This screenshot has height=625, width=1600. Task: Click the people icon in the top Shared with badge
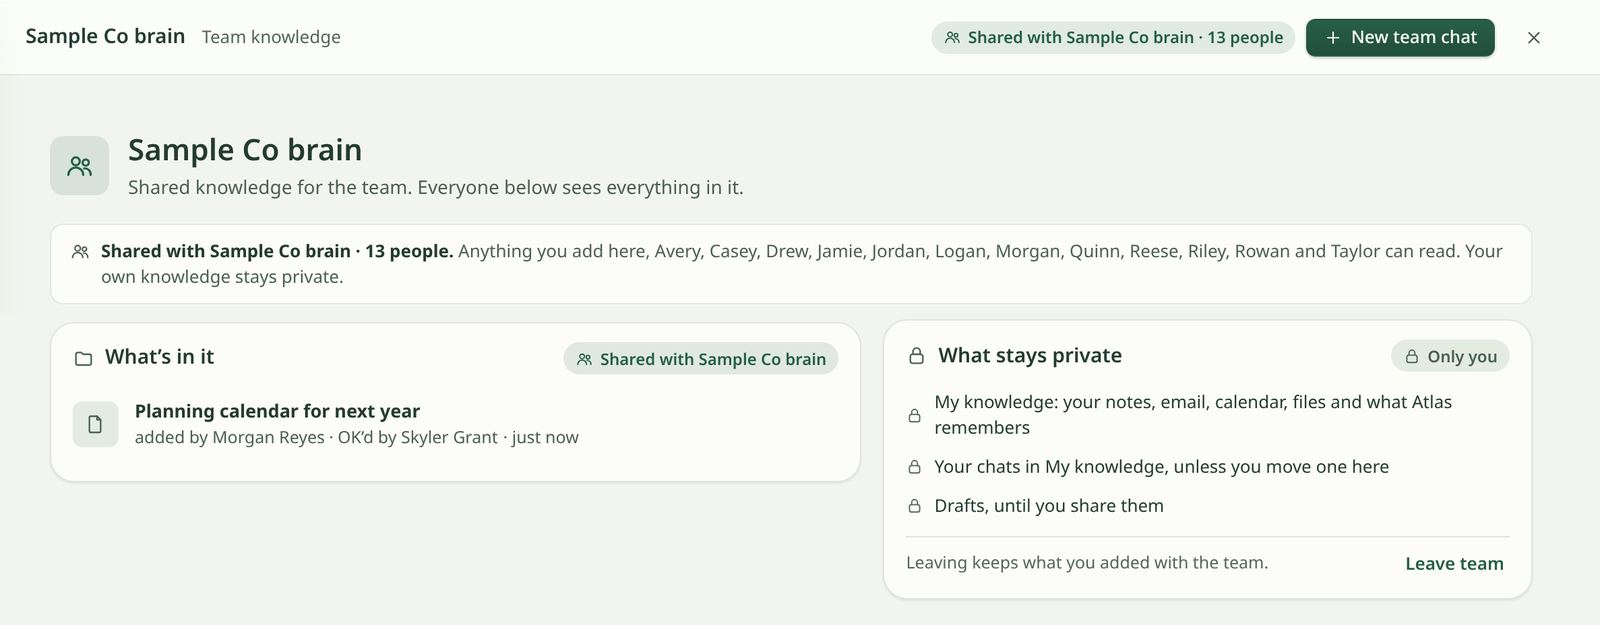(953, 38)
